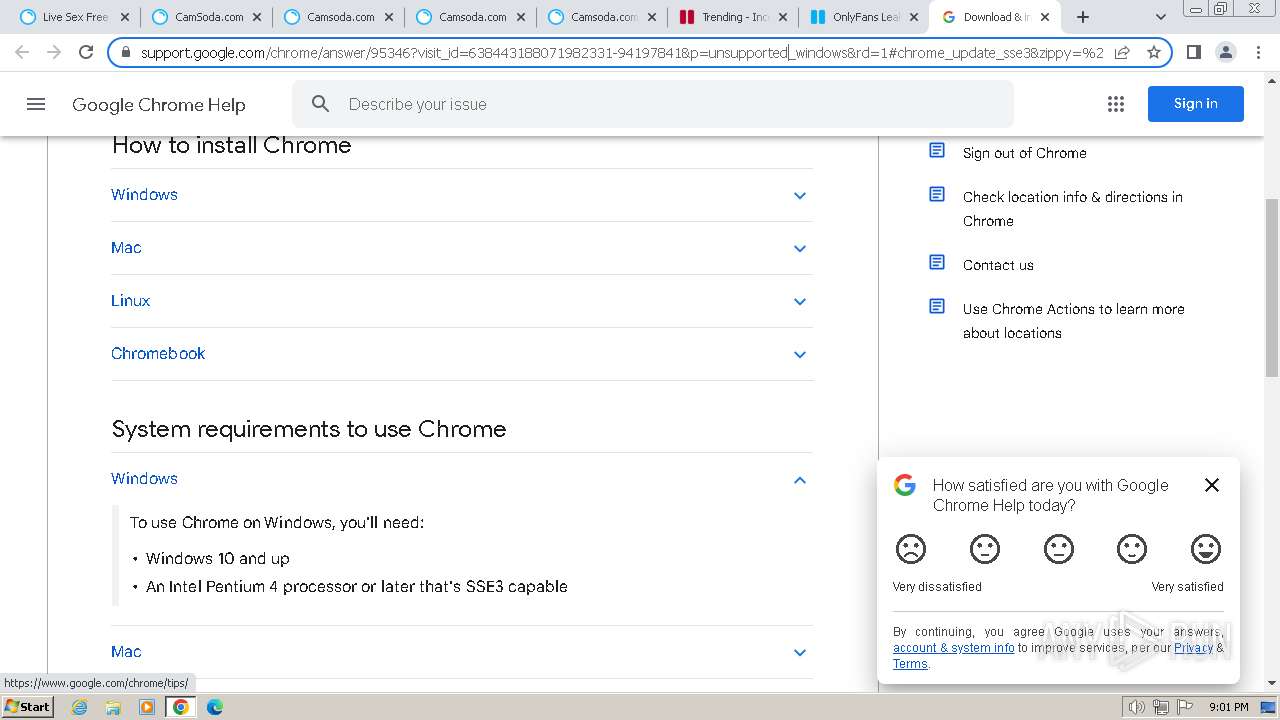Click document icon beside Sign out of Chrome
Viewport: 1280px width, 720px height.
click(x=937, y=150)
